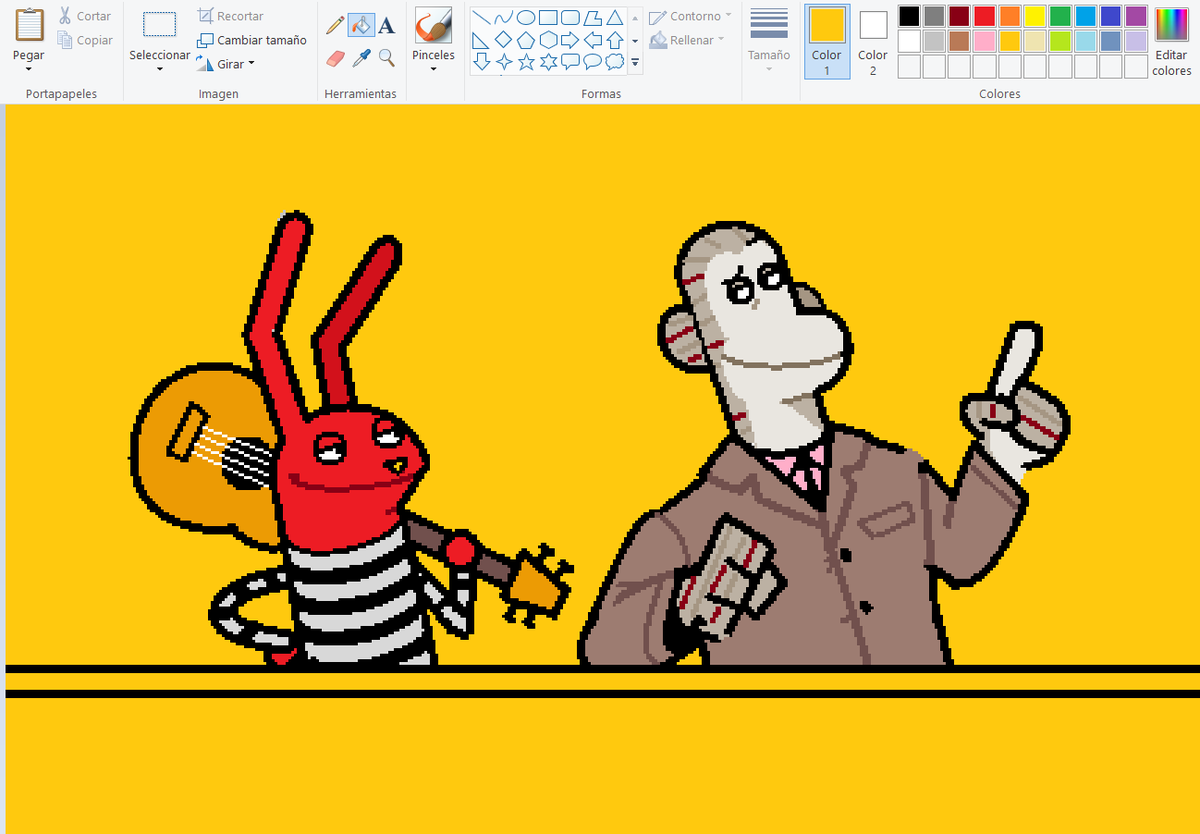Click Recortar in Imagen group
This screenshot has width=1200, height=834.
(x=231, y=16)
